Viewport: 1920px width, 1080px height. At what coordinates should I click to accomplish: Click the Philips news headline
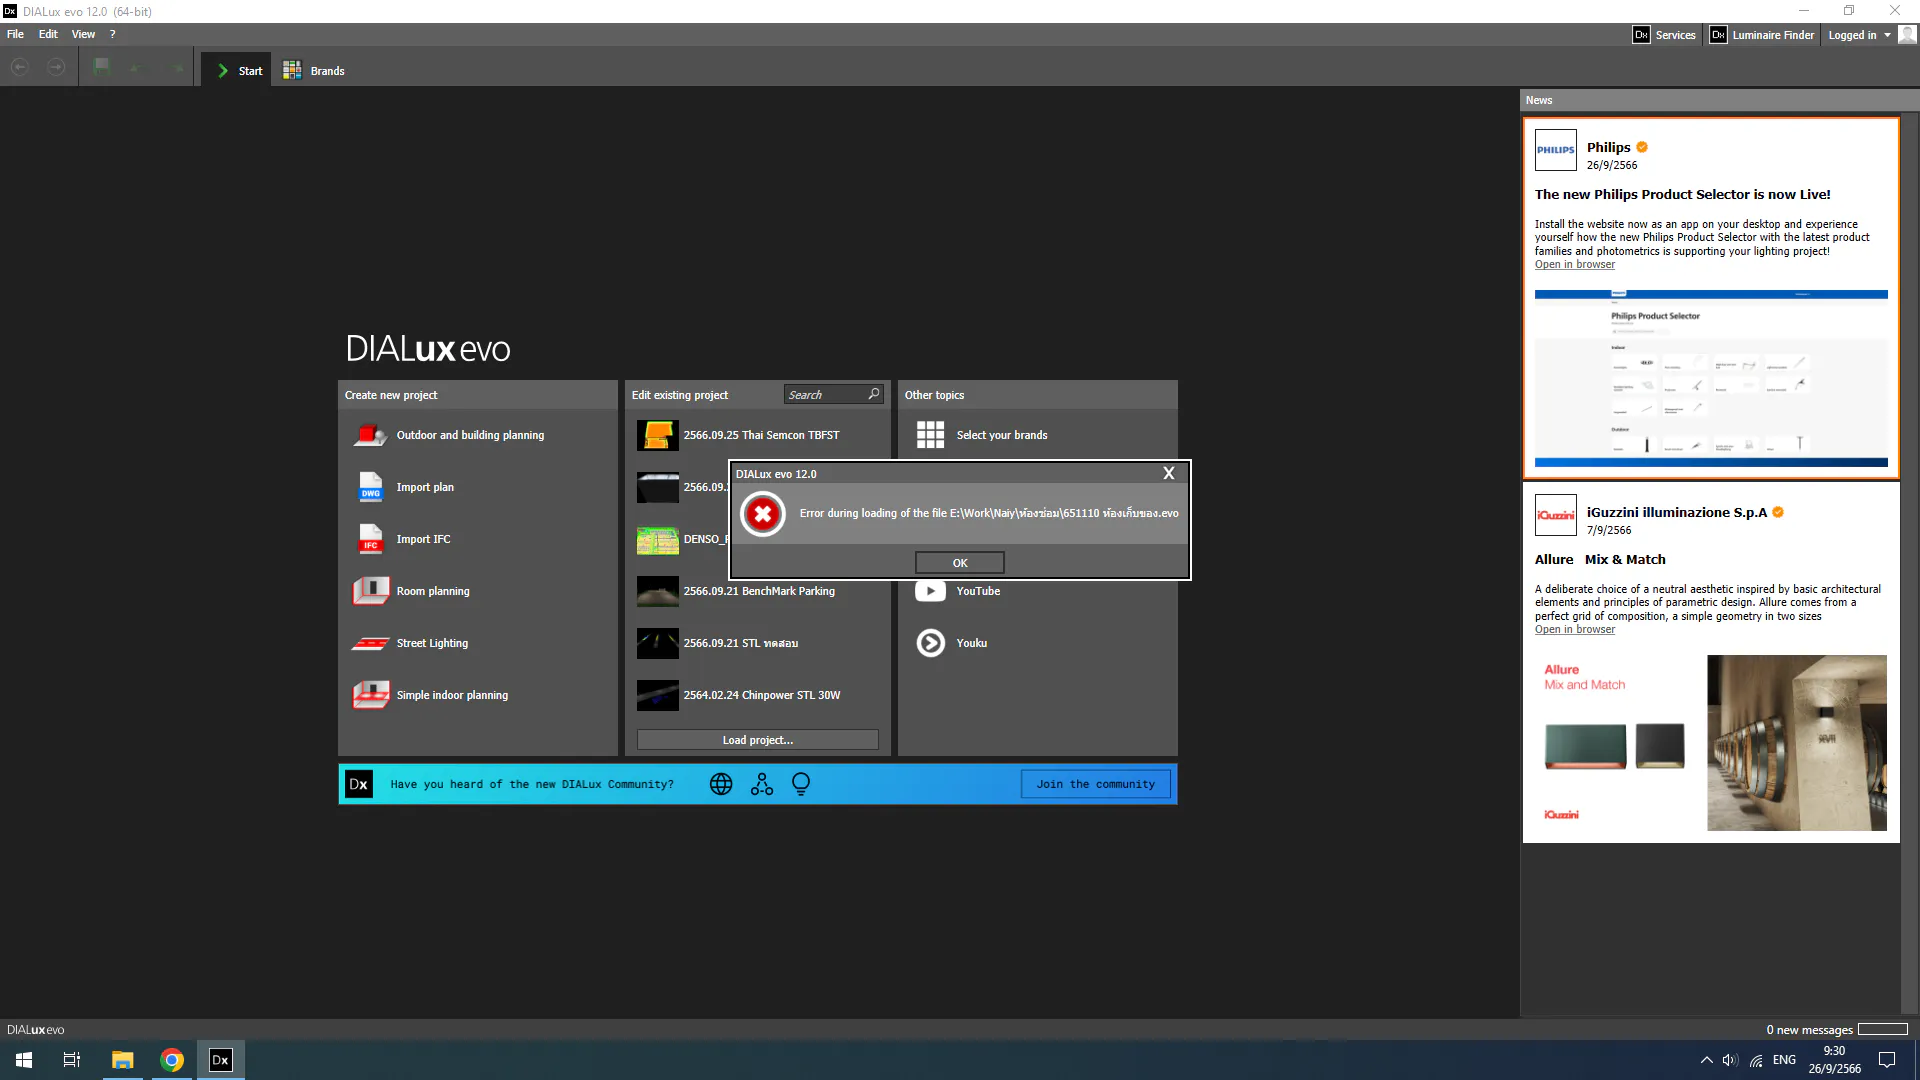(x=1683, y=195)
